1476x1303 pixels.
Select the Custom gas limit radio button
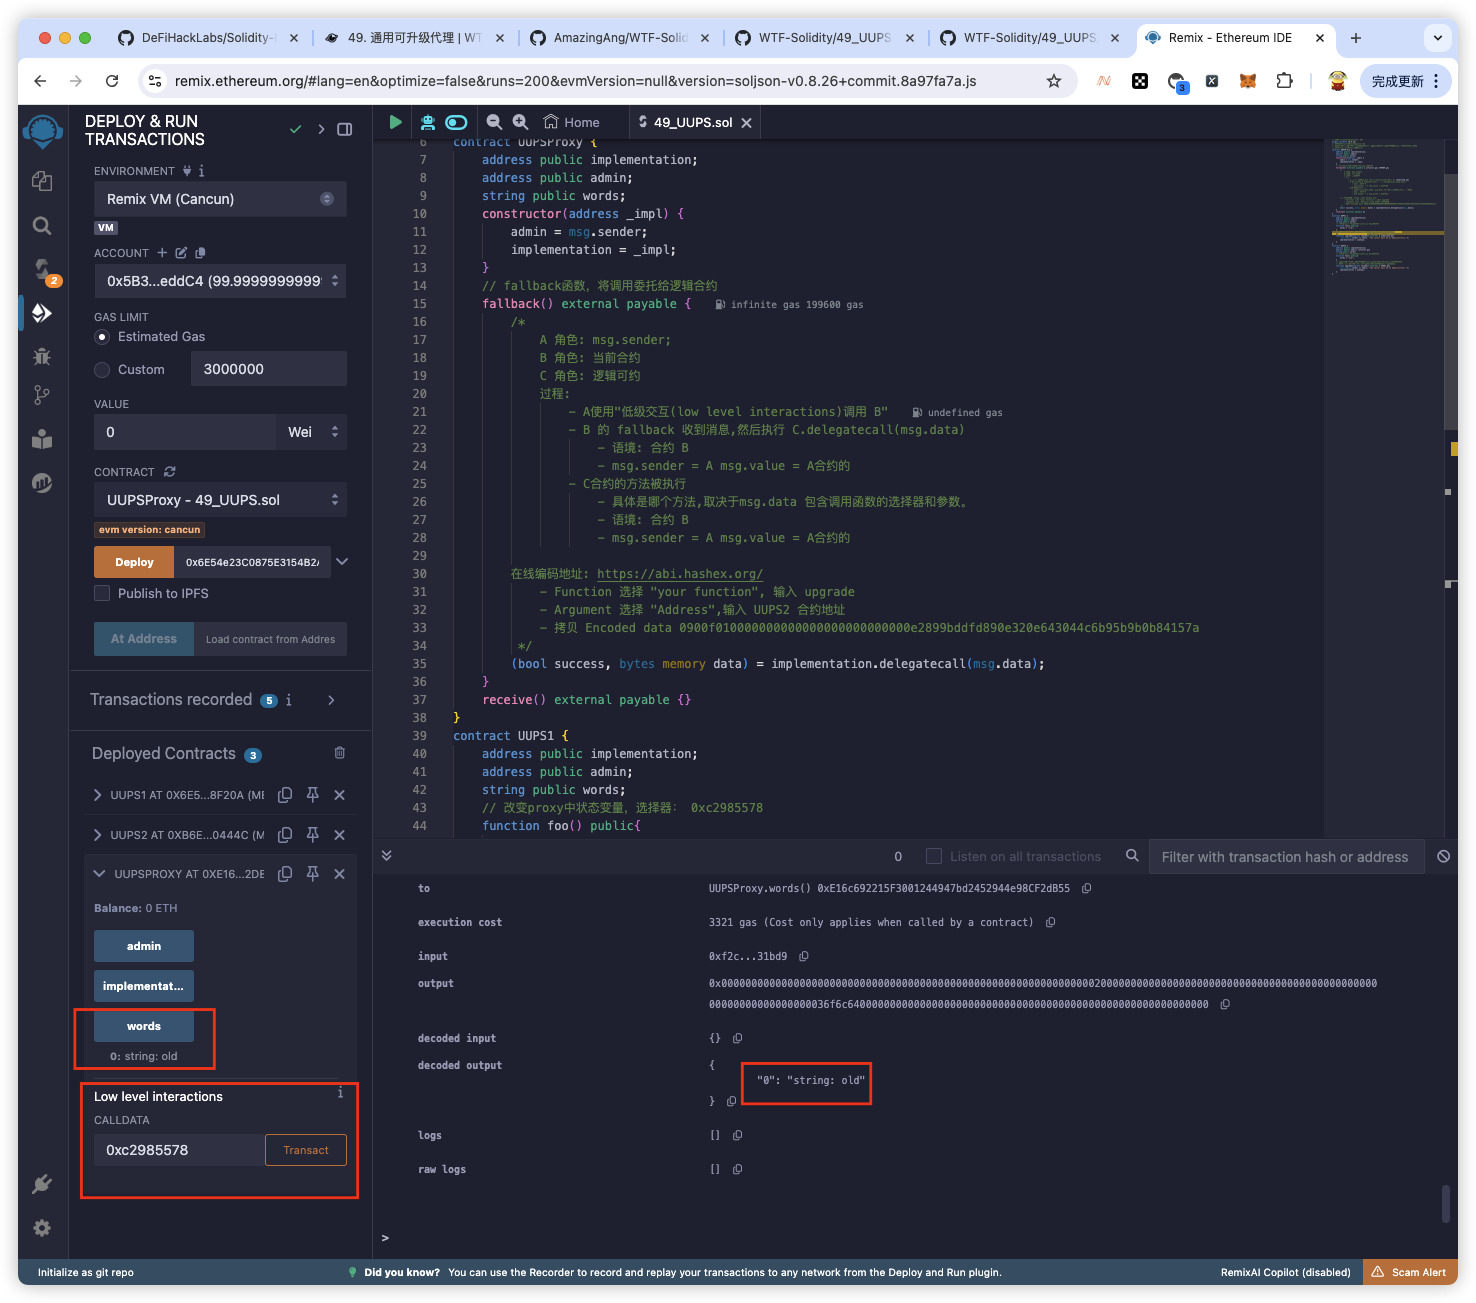pyautogui.click(x=102, y=370)
